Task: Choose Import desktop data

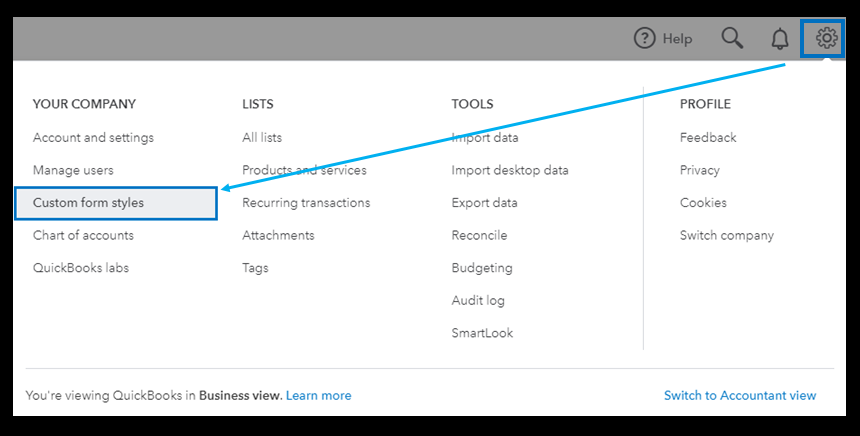Action: tap(510, 170)
